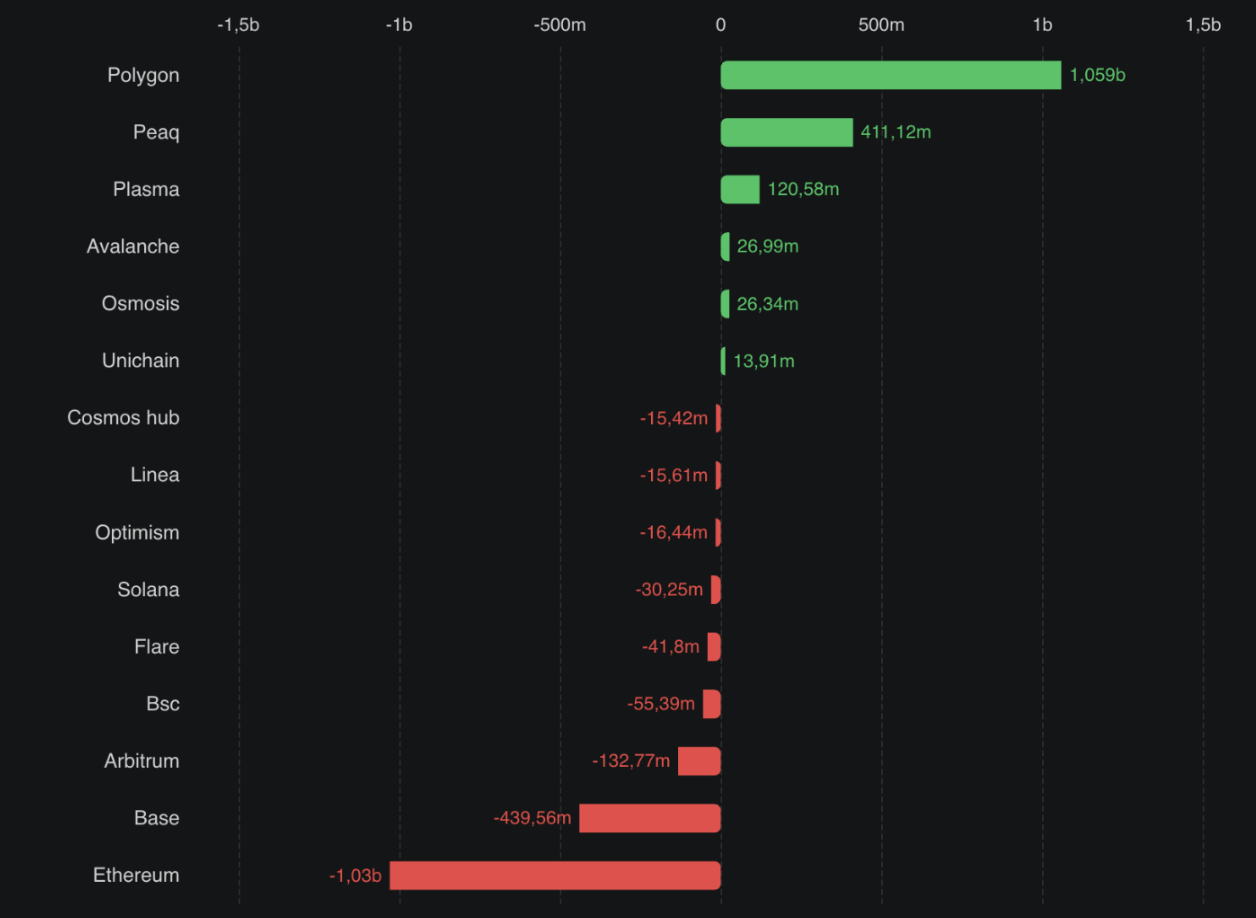This screenshot has height=918, width=1256.
Task: Select the Linea chain label
Action: 154,474
